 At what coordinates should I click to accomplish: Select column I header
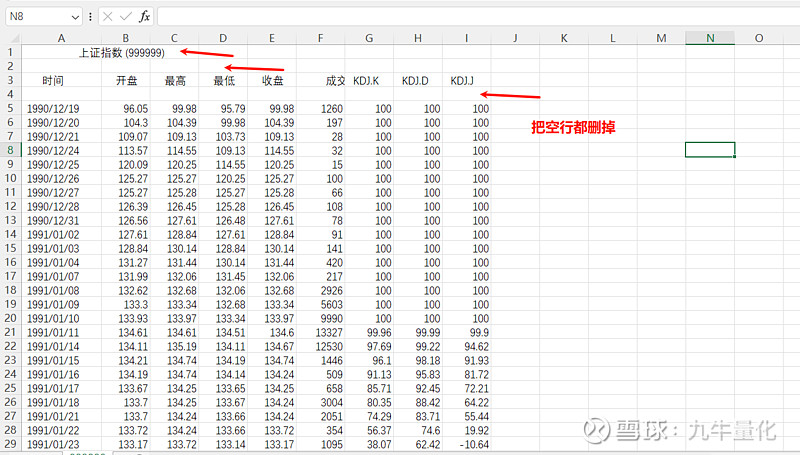pos(466,38)
